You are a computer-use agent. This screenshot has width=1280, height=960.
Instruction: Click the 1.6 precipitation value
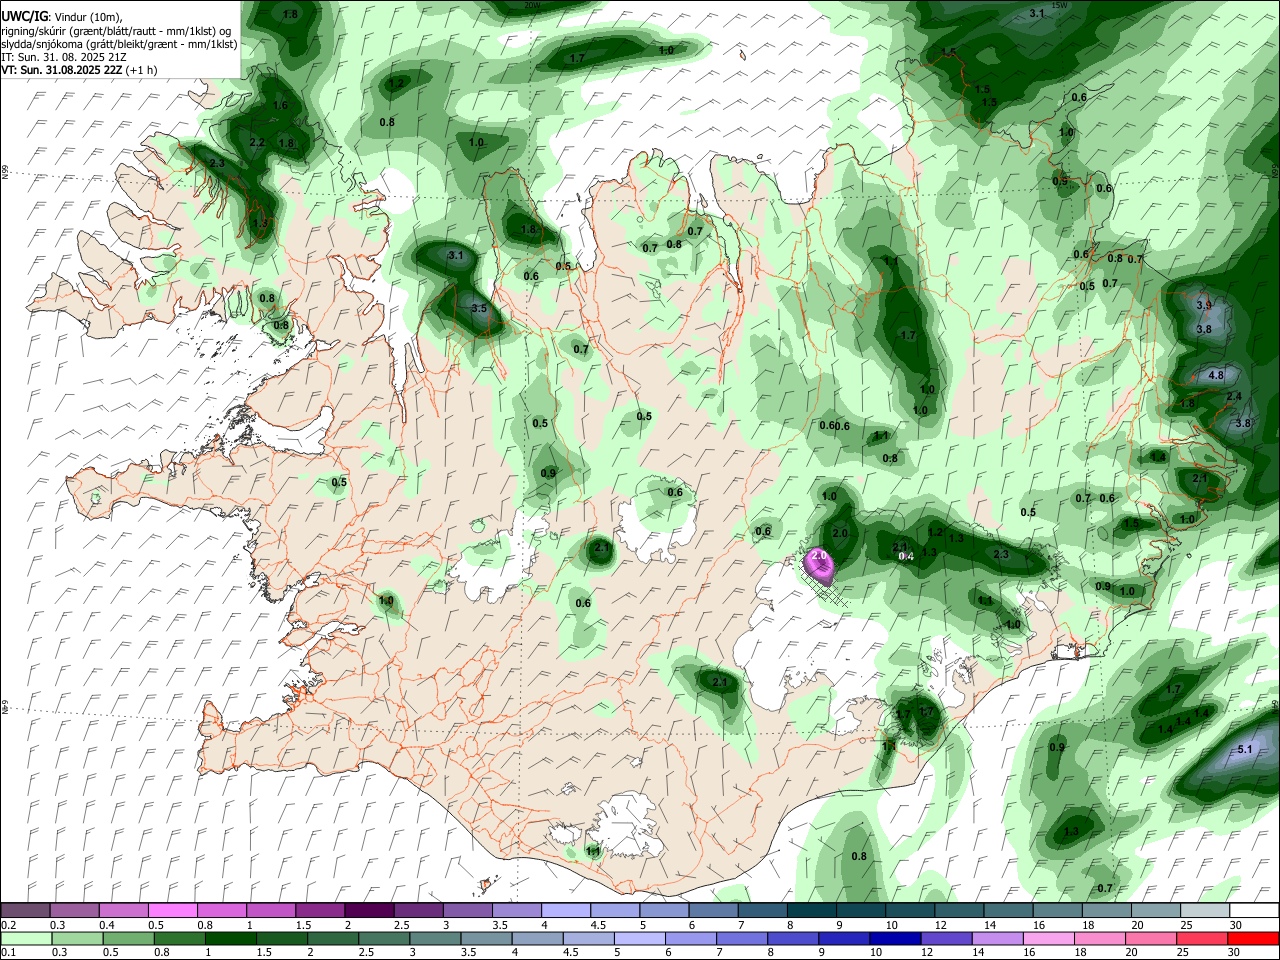(280, 106)
